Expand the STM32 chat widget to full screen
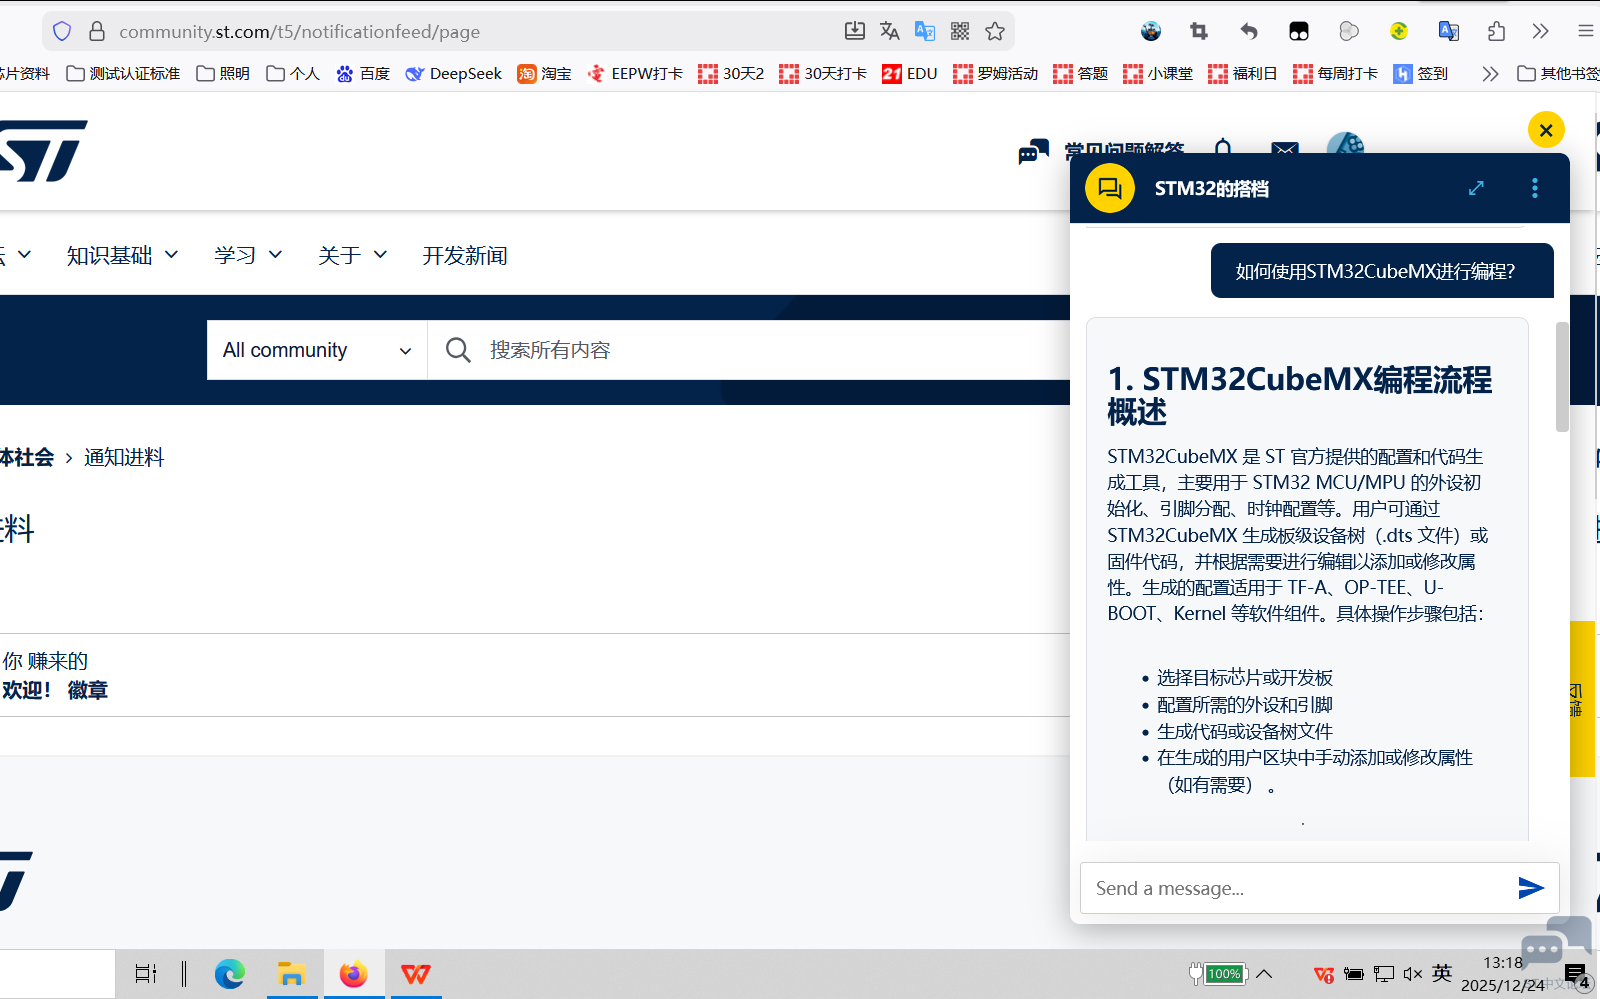 click(1476, 187)
